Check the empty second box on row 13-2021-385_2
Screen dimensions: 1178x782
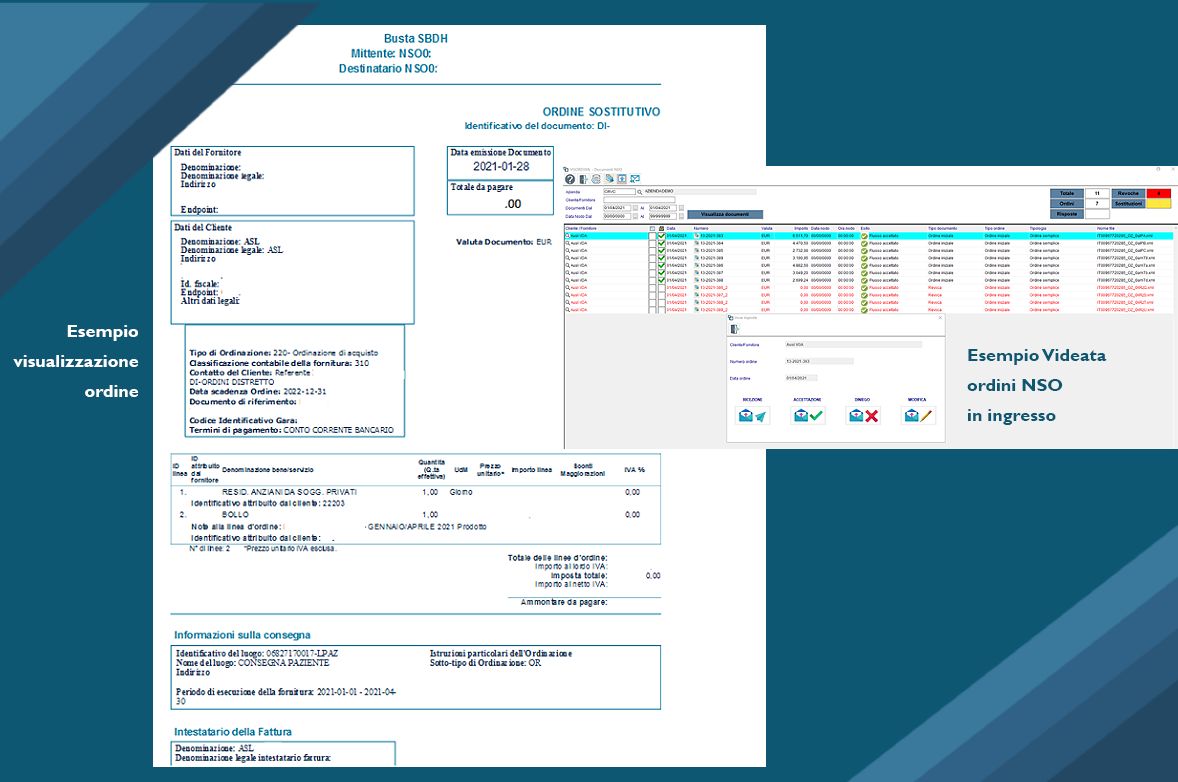pyautogui.click(x=661, y=288)
